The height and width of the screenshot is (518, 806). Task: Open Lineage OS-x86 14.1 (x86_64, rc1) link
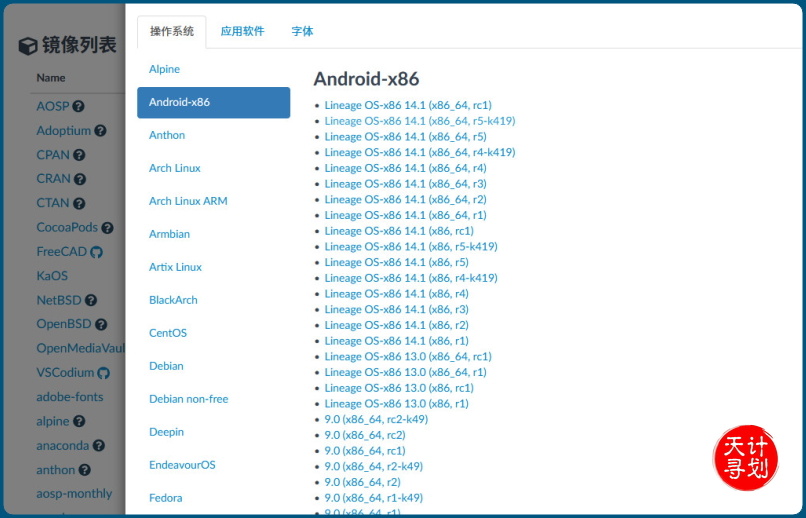[407, 105]
